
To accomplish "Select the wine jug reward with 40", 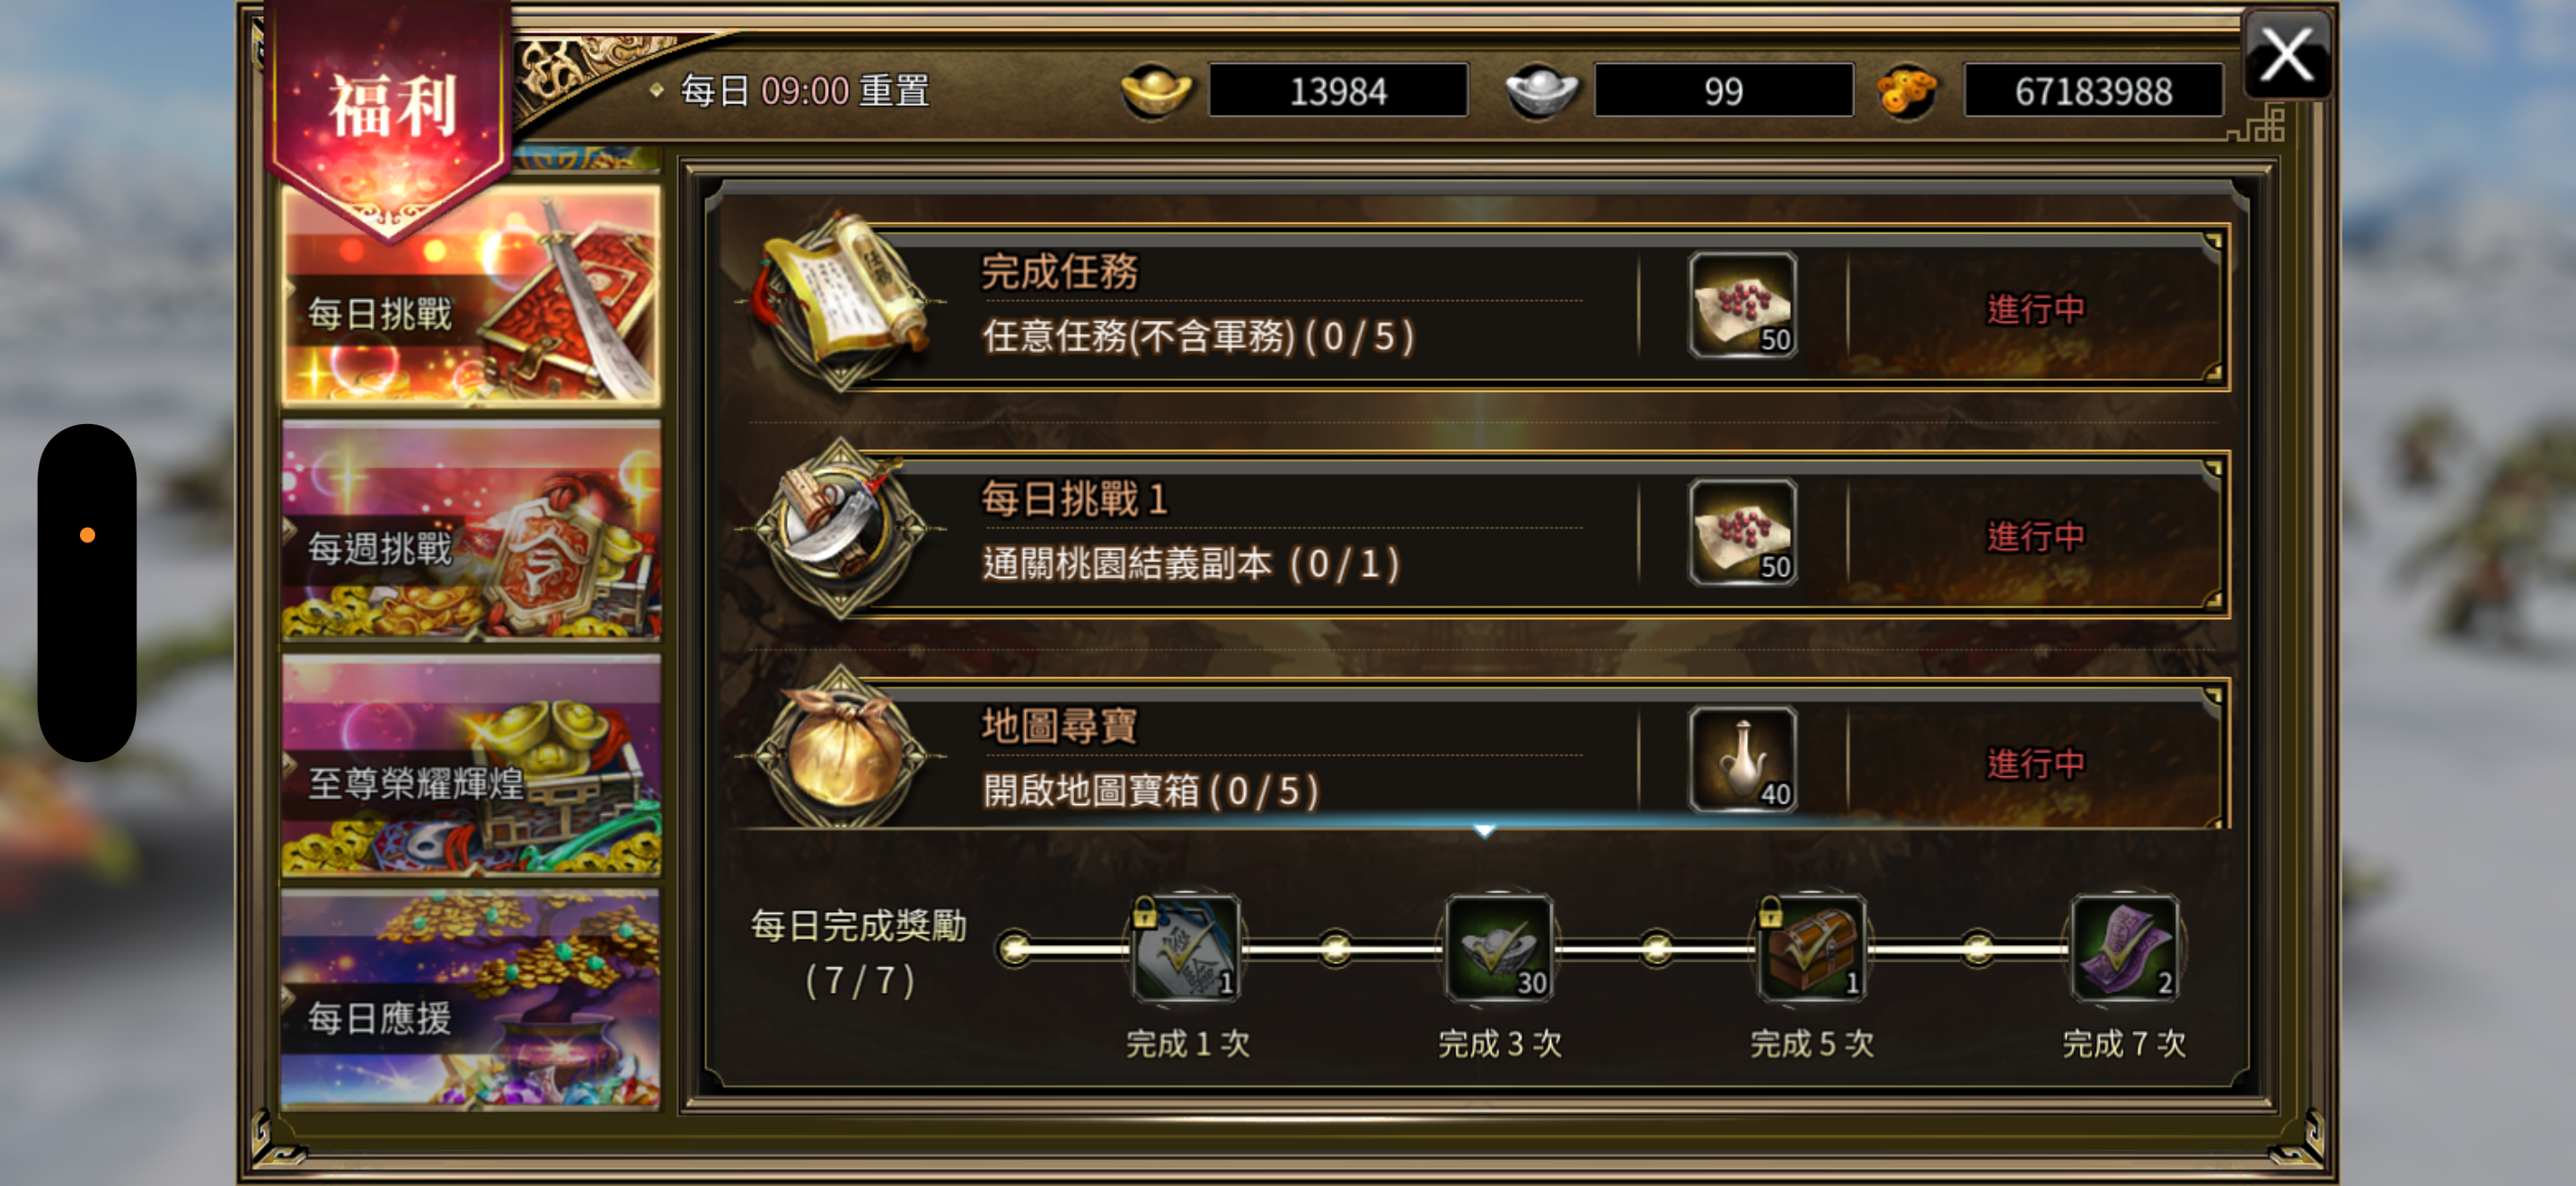I will click(1743, 759).
